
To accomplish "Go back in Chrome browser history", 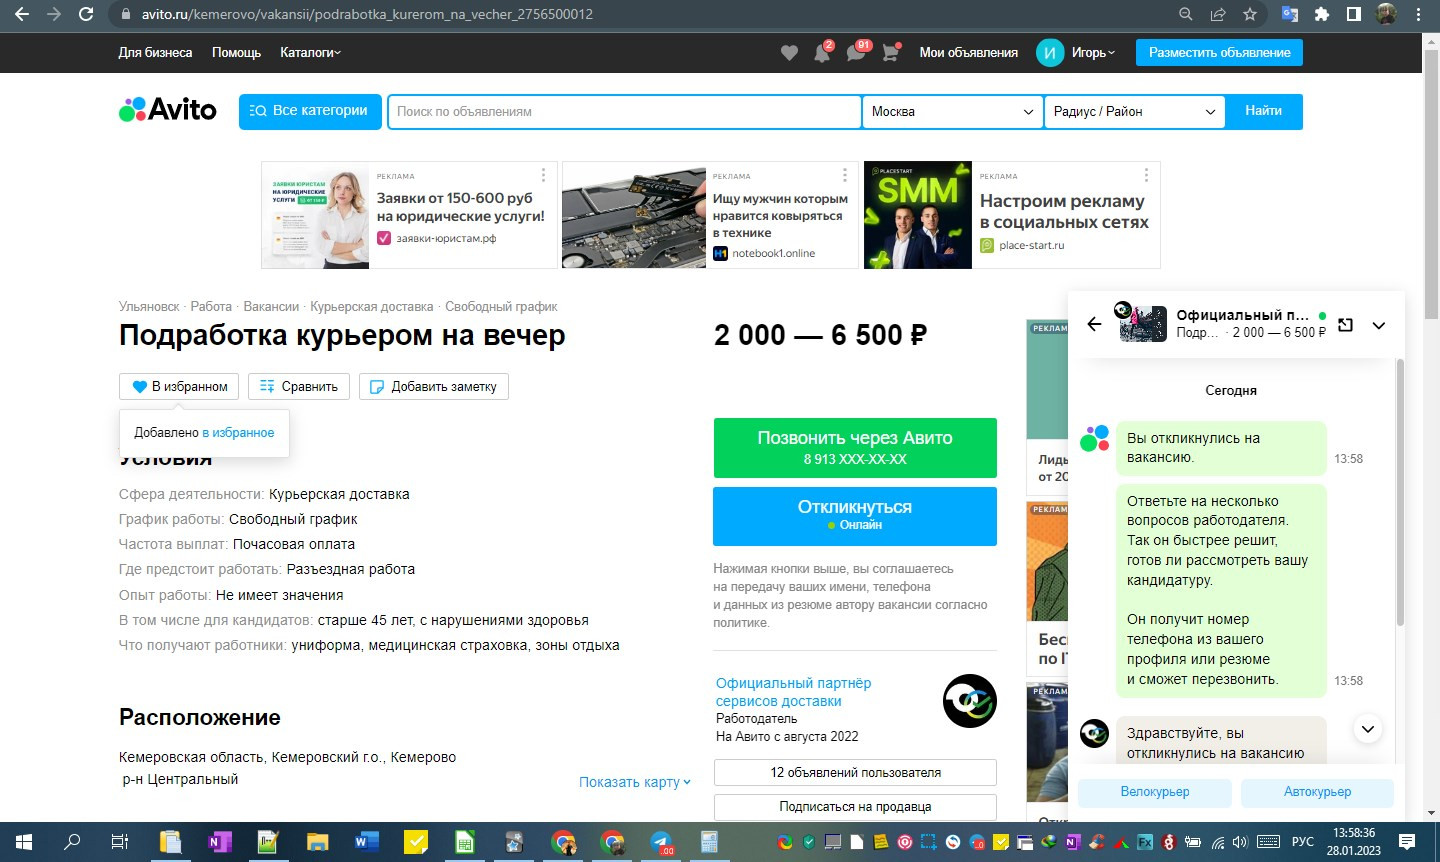I will tap(22, 15).
